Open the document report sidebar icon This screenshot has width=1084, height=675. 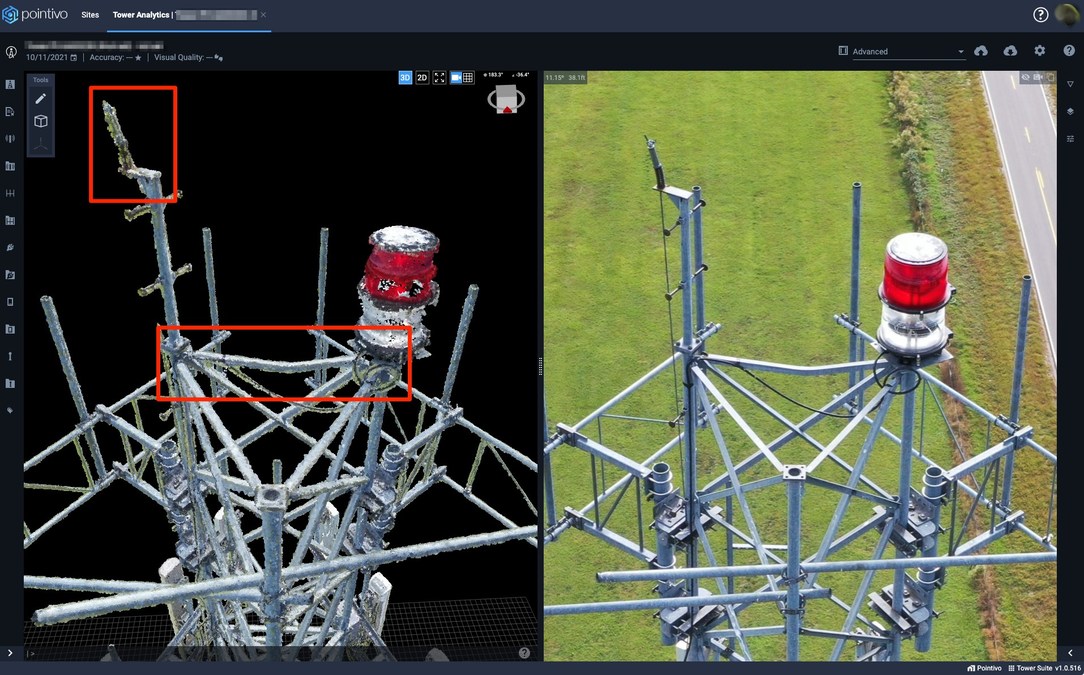tap(10, 111)
